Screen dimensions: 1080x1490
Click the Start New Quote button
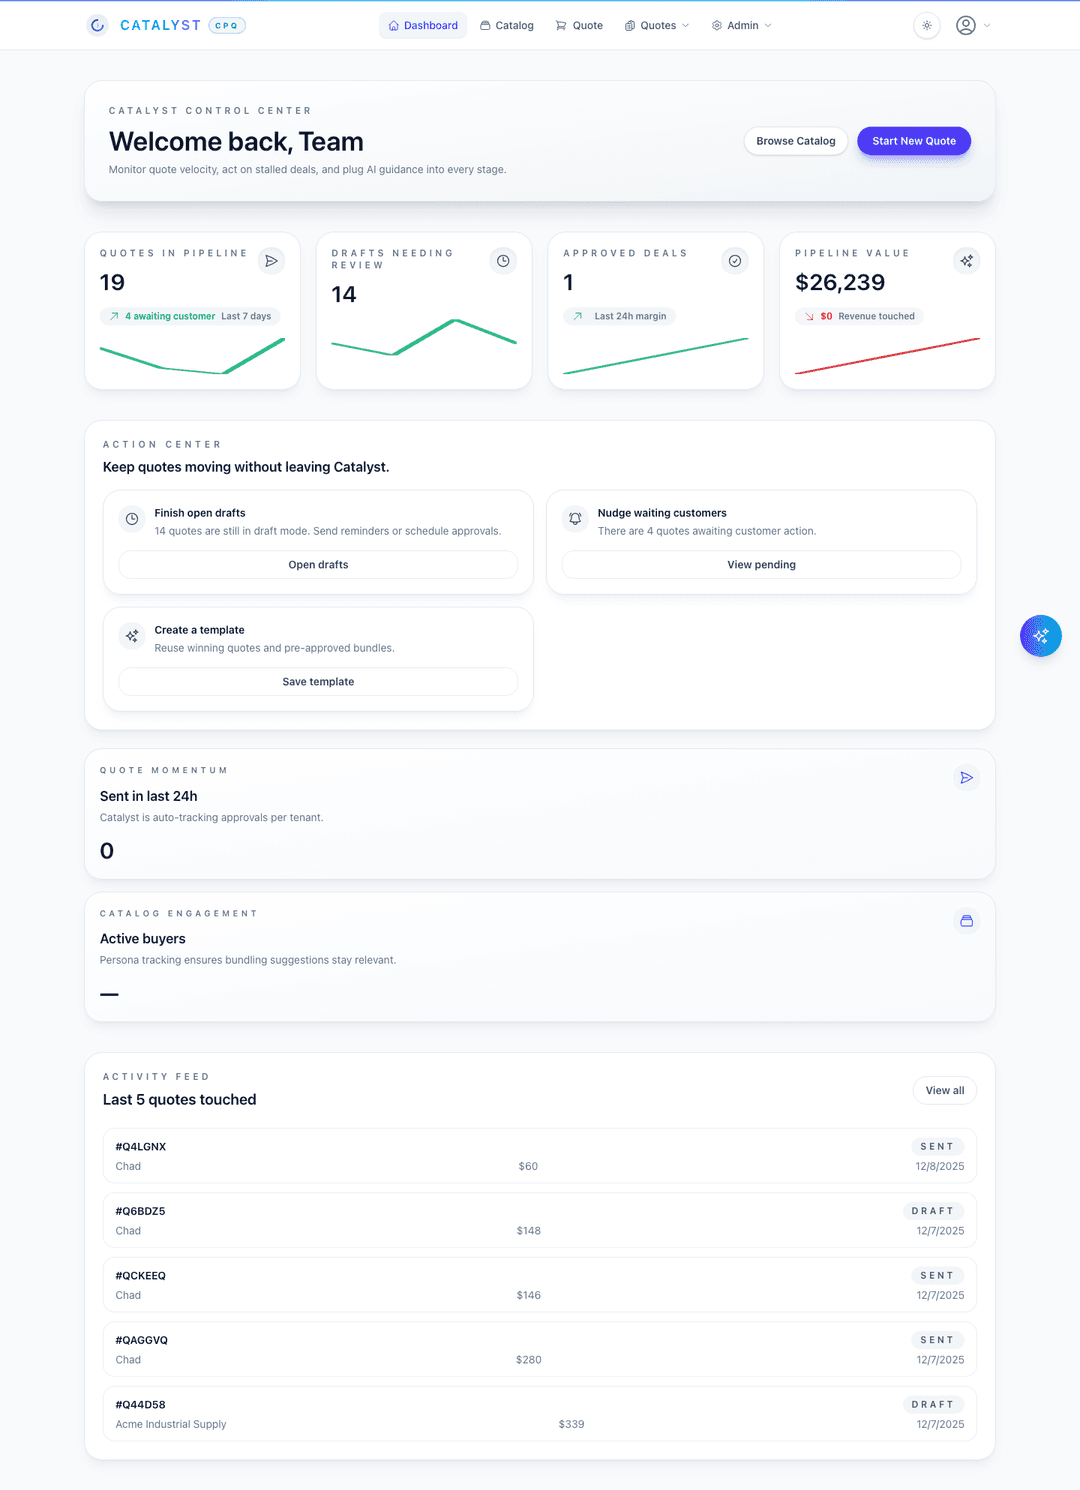pos(913,141)
